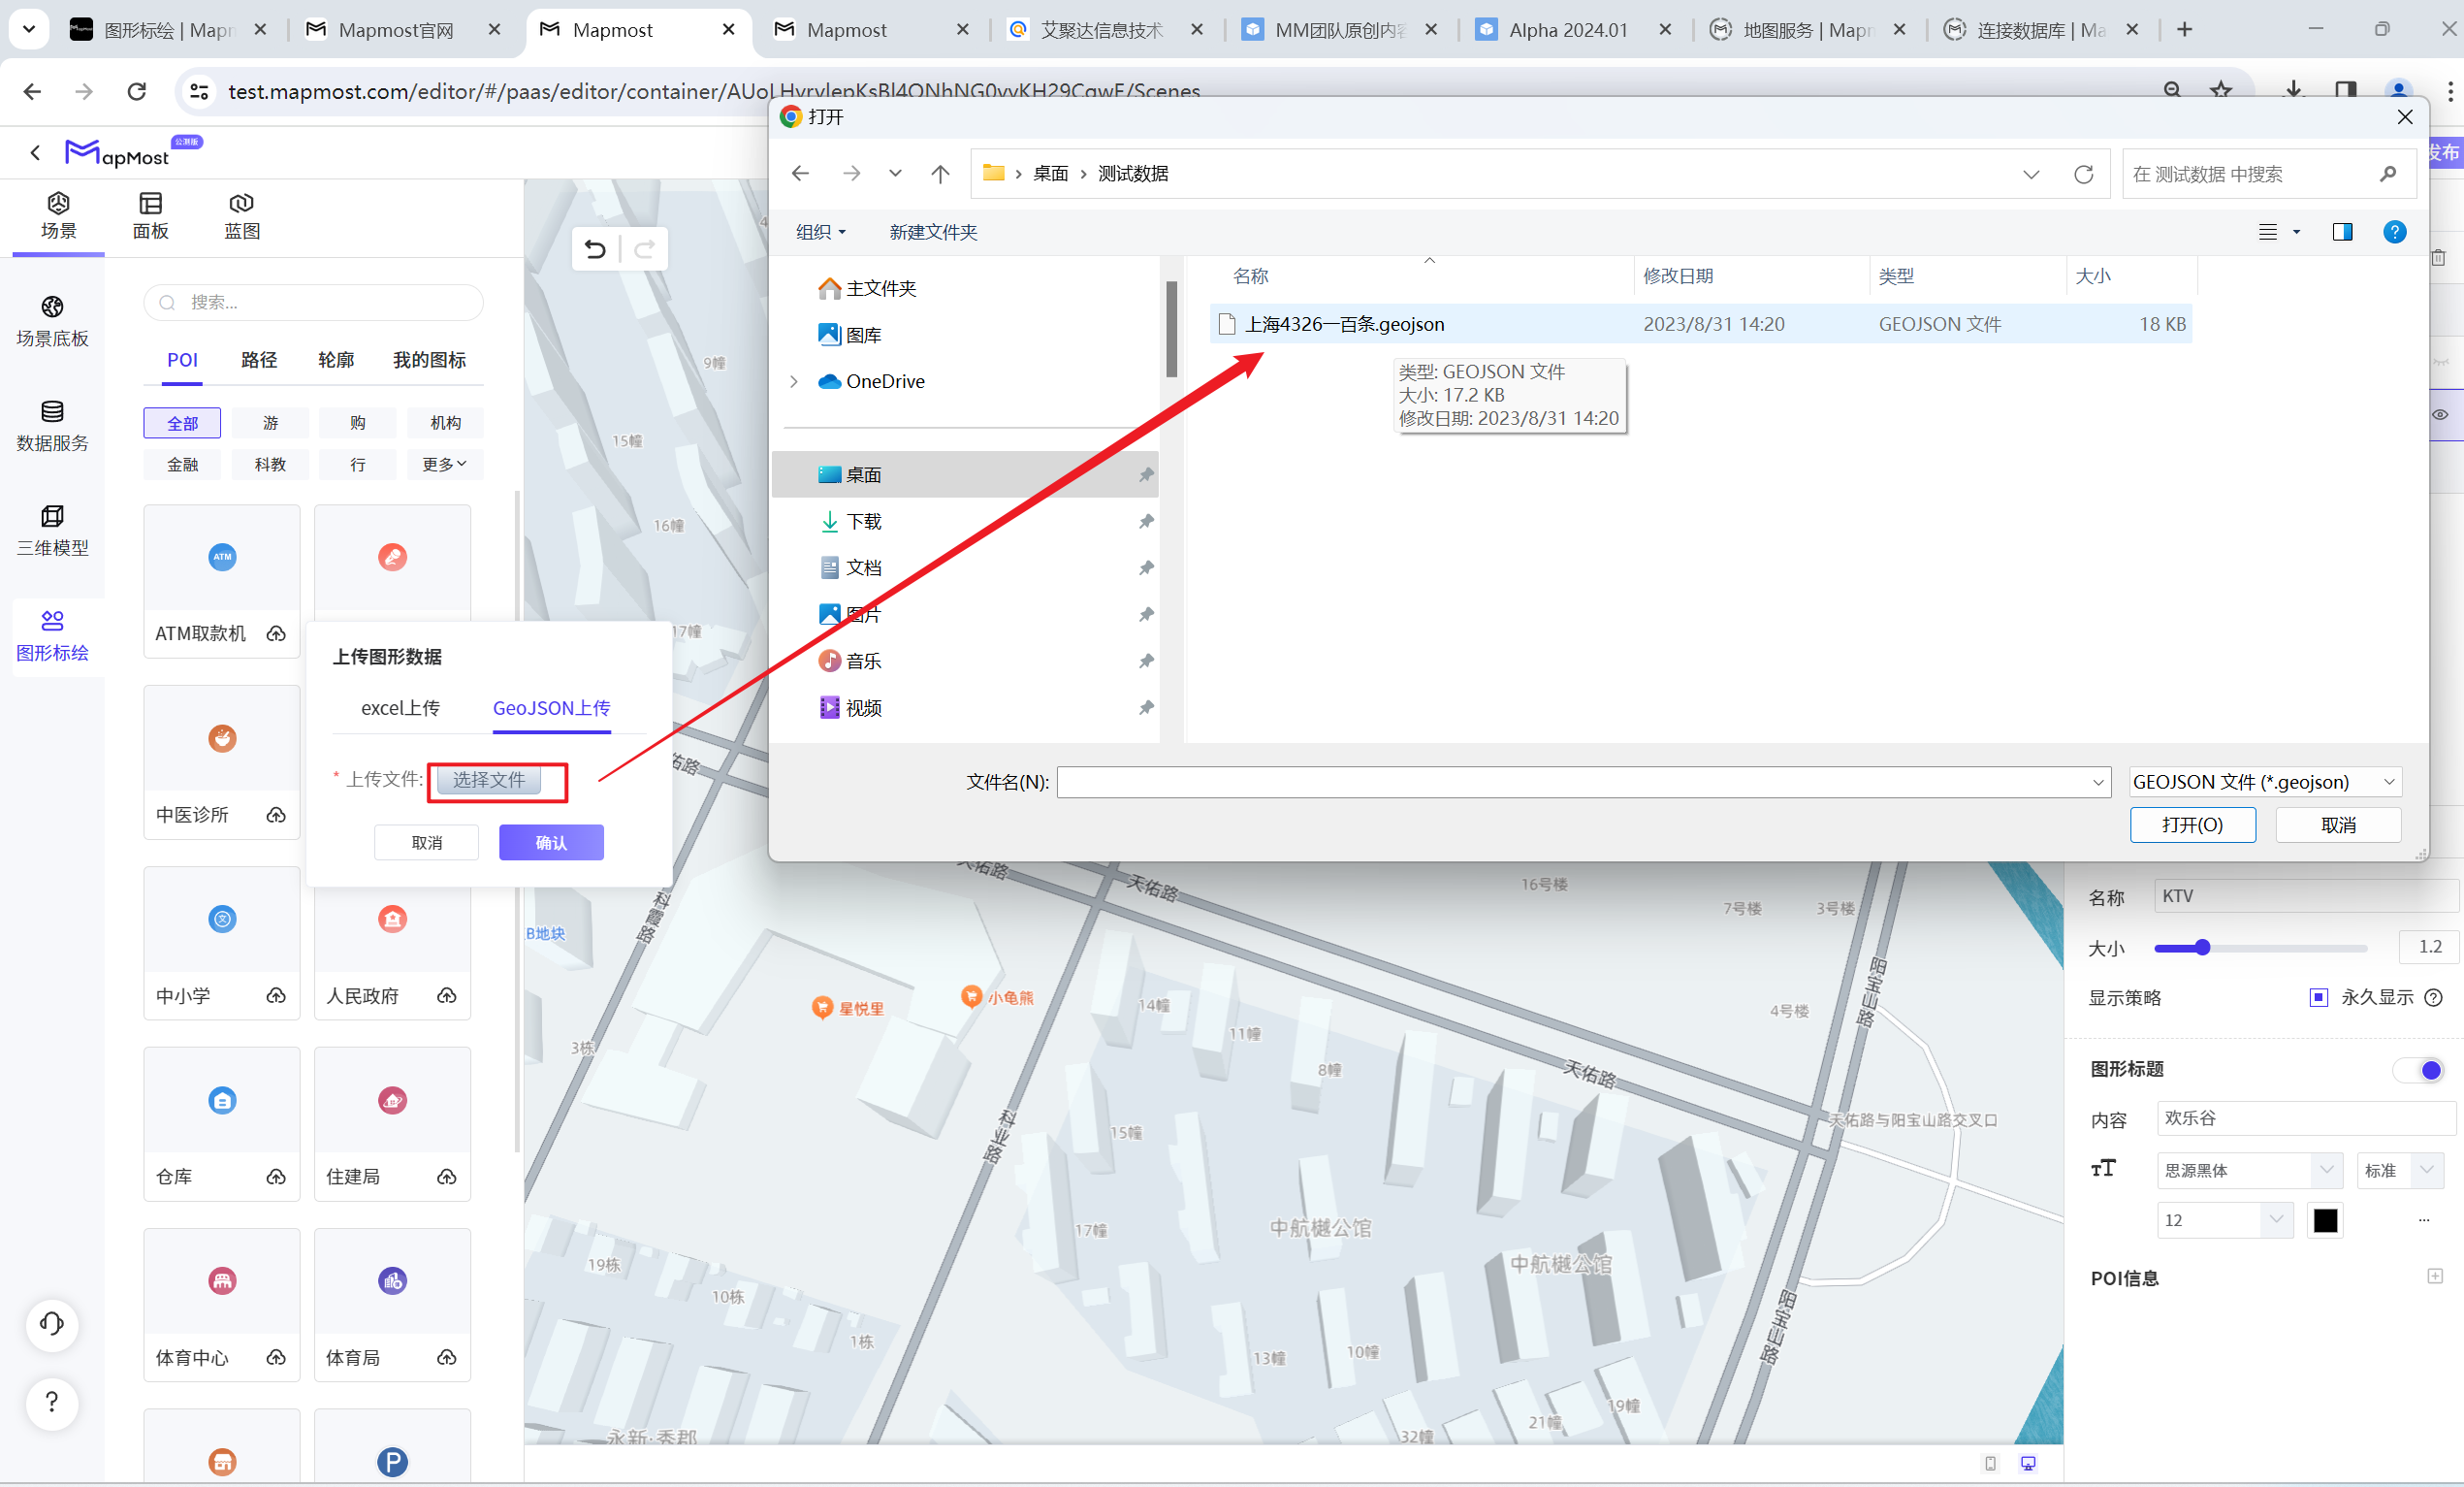Click the POI search field
The image size is (2464, 1487).
click(314, 302)
